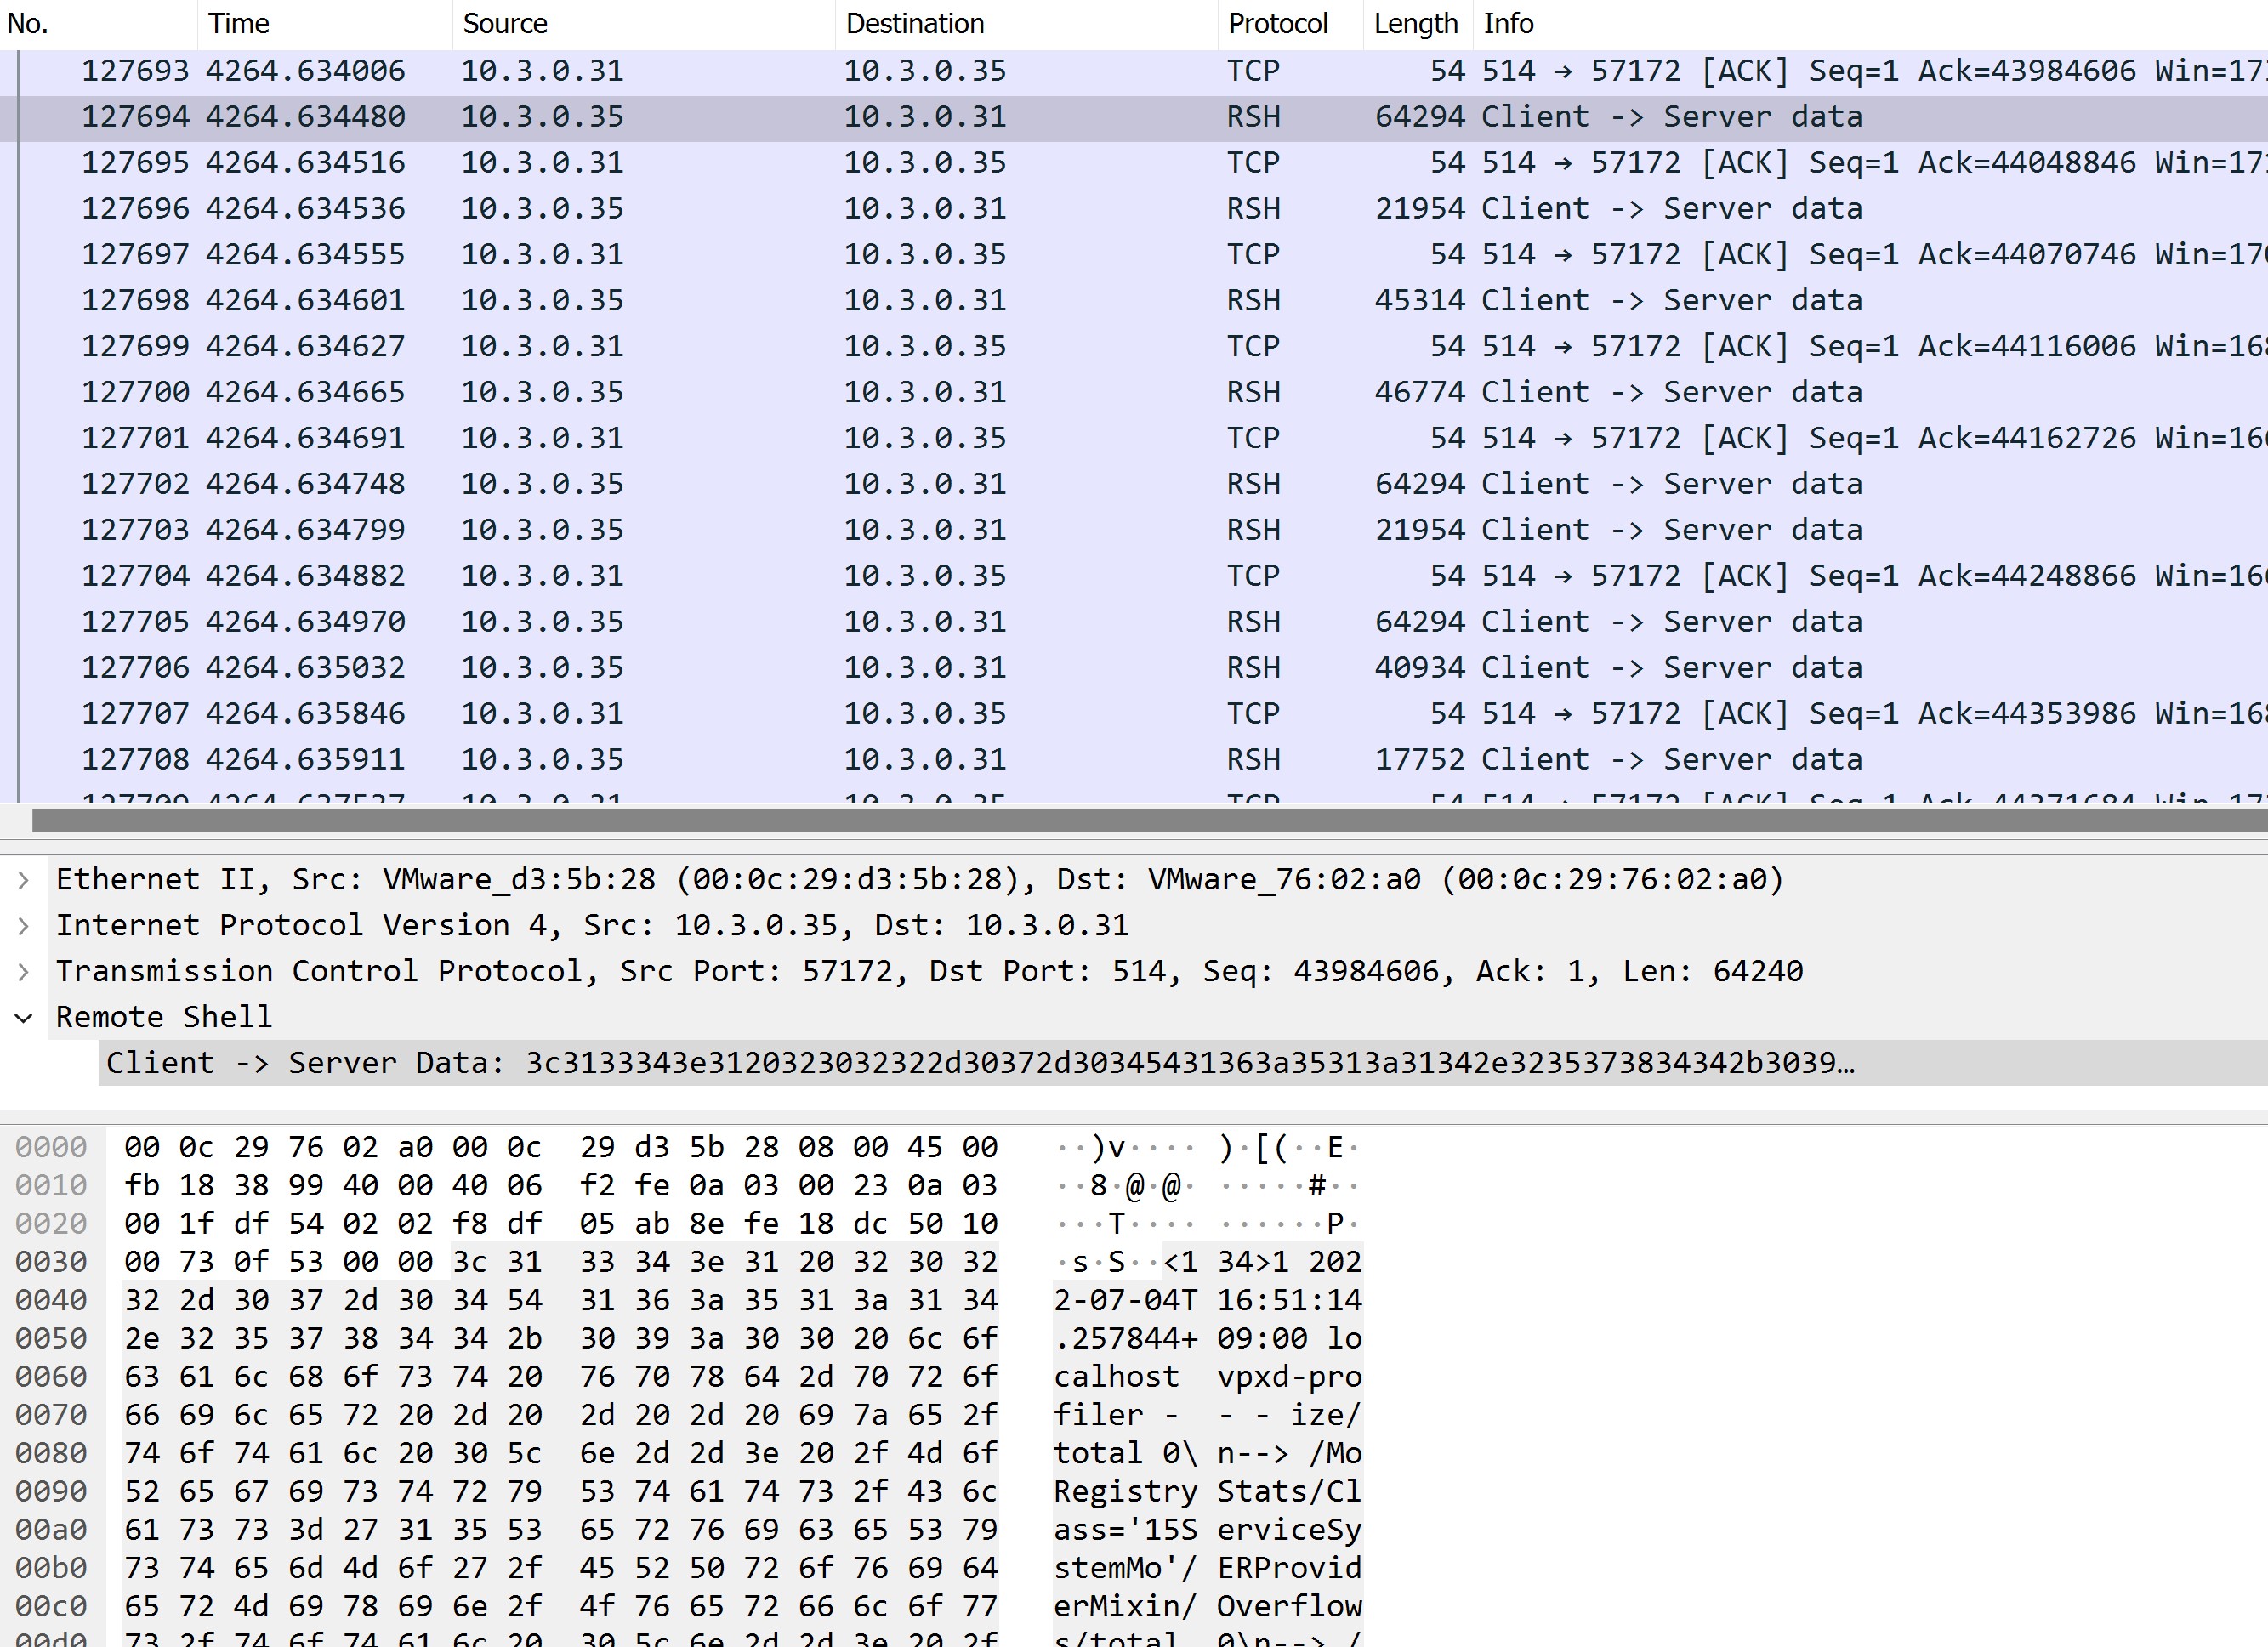Sort packets by the Length column

point(1415,23)
